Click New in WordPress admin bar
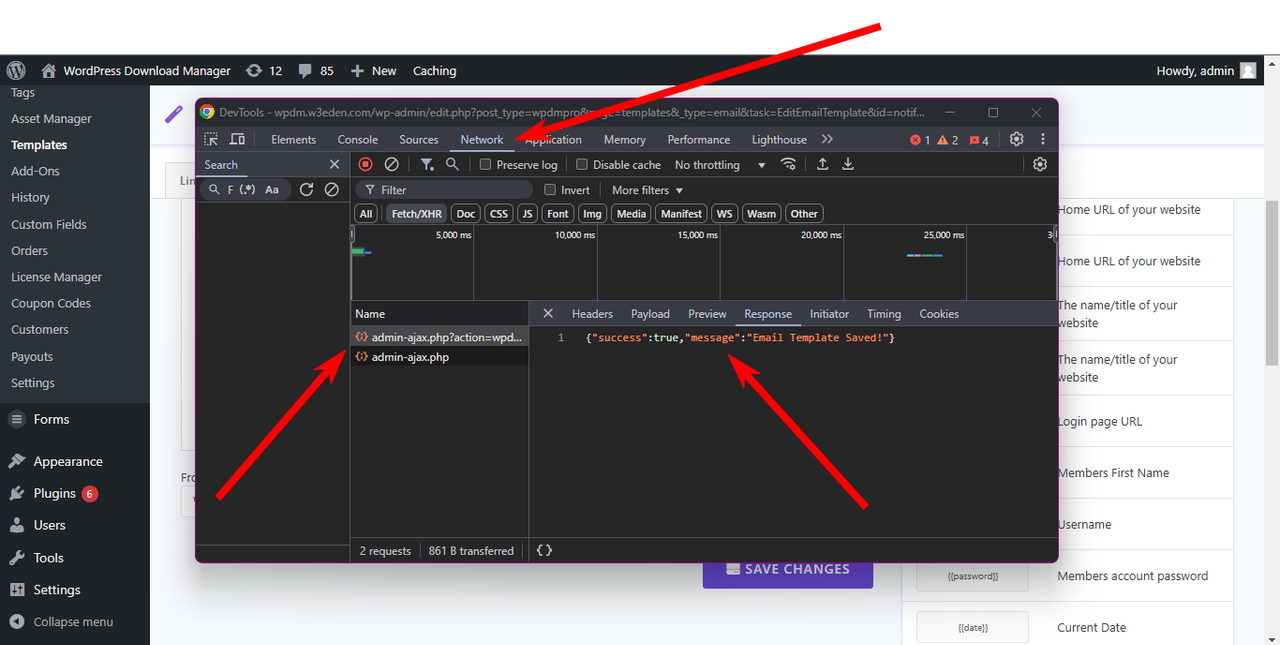 pyautogui.click(x=374, y=71)
